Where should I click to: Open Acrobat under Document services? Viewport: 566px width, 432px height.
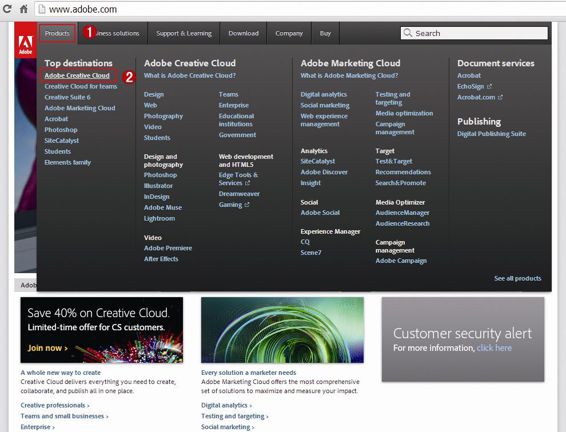pos(469,75)
